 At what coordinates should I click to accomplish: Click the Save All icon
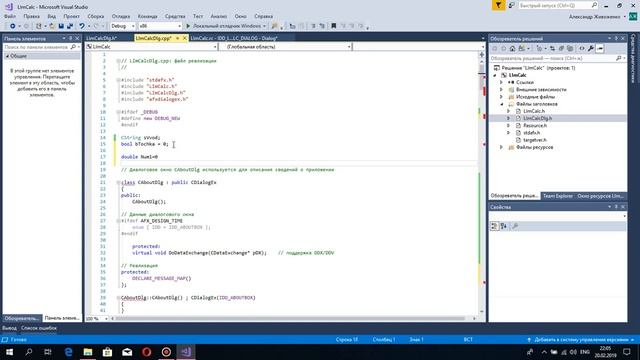(x=70, y=26)
